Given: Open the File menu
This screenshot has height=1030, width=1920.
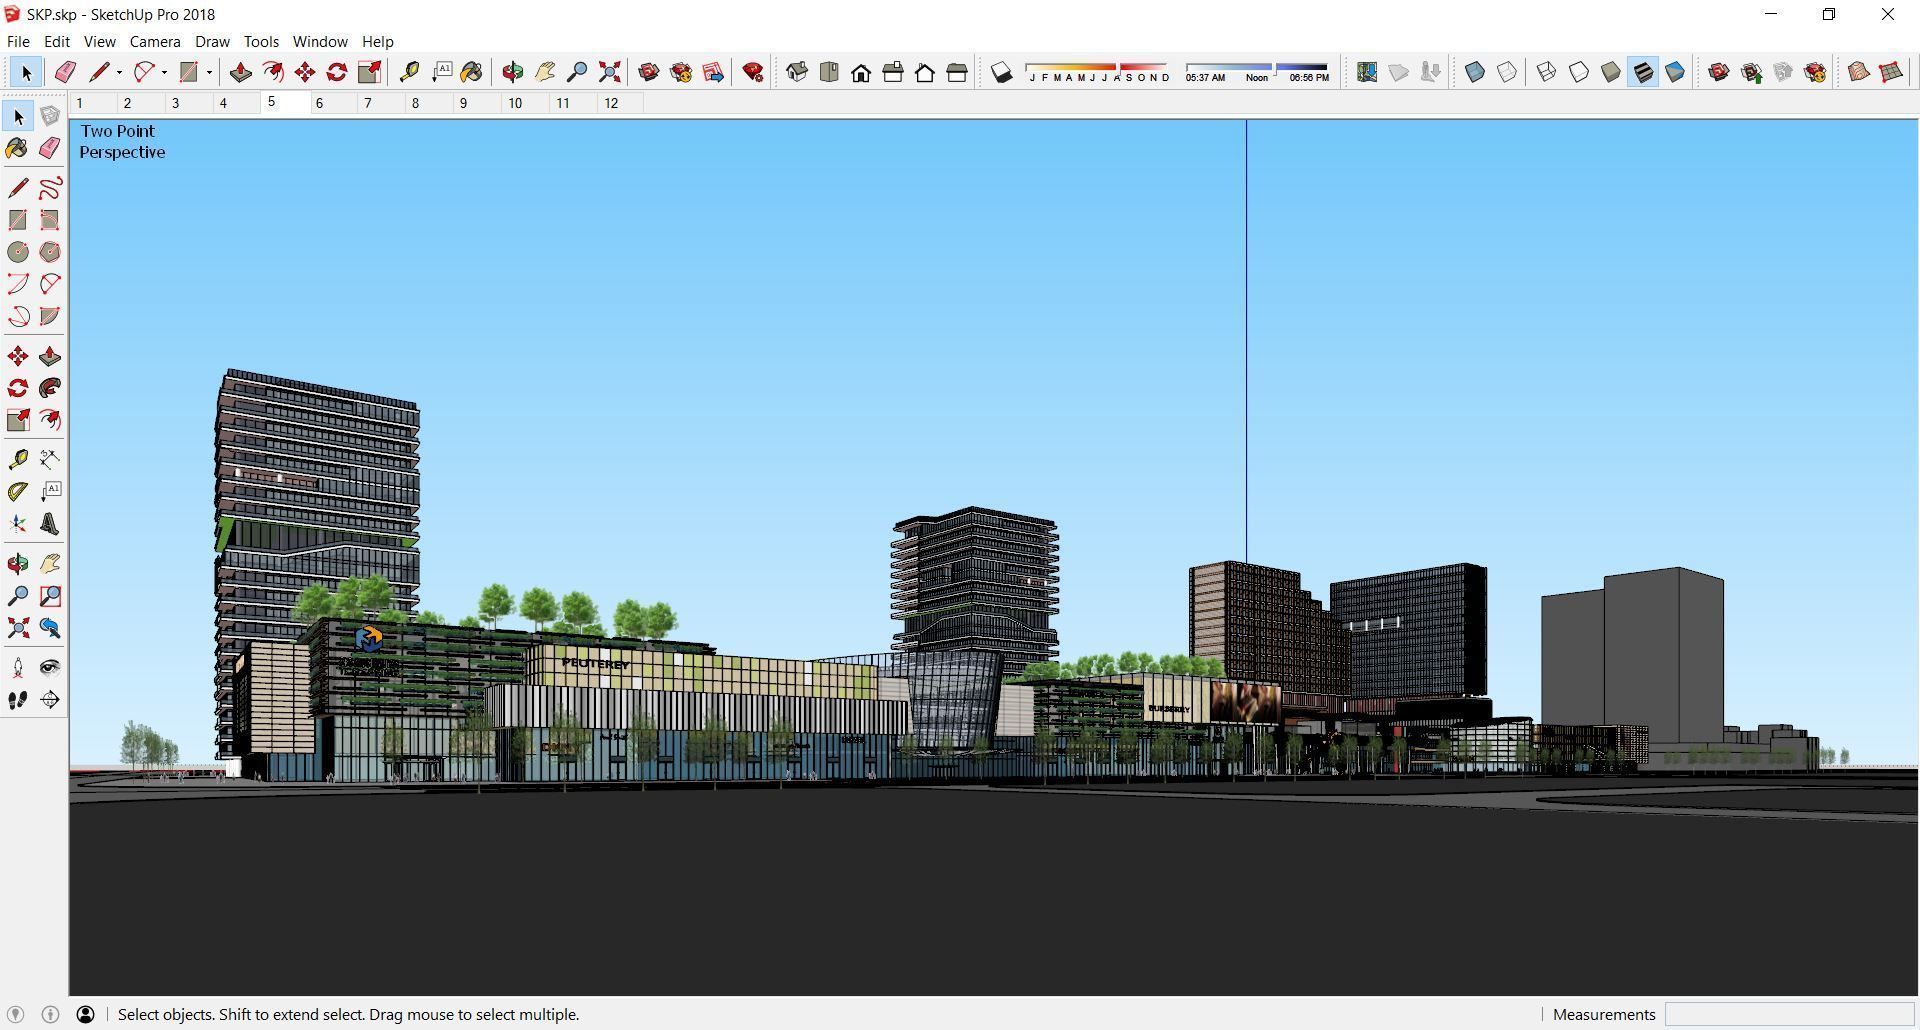Looking at the screenshot, I should (x=18, y=42).
